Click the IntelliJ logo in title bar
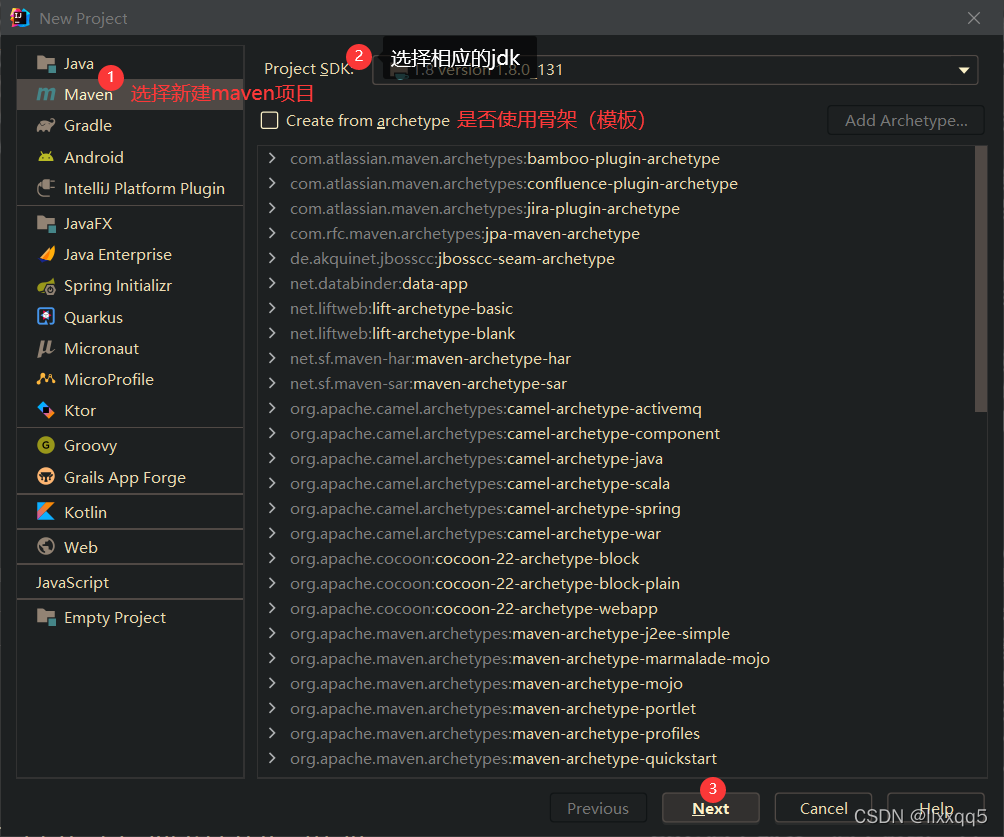This screenshot has height=837, width=1004. 20,18
